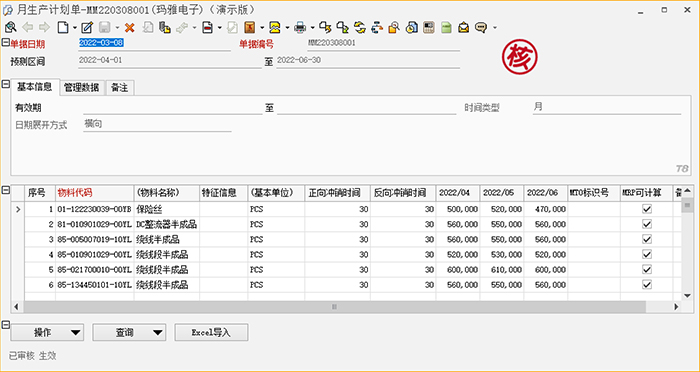Click the edit pencil icon
This screenshot has height=372, width=700.
point(87,28)
